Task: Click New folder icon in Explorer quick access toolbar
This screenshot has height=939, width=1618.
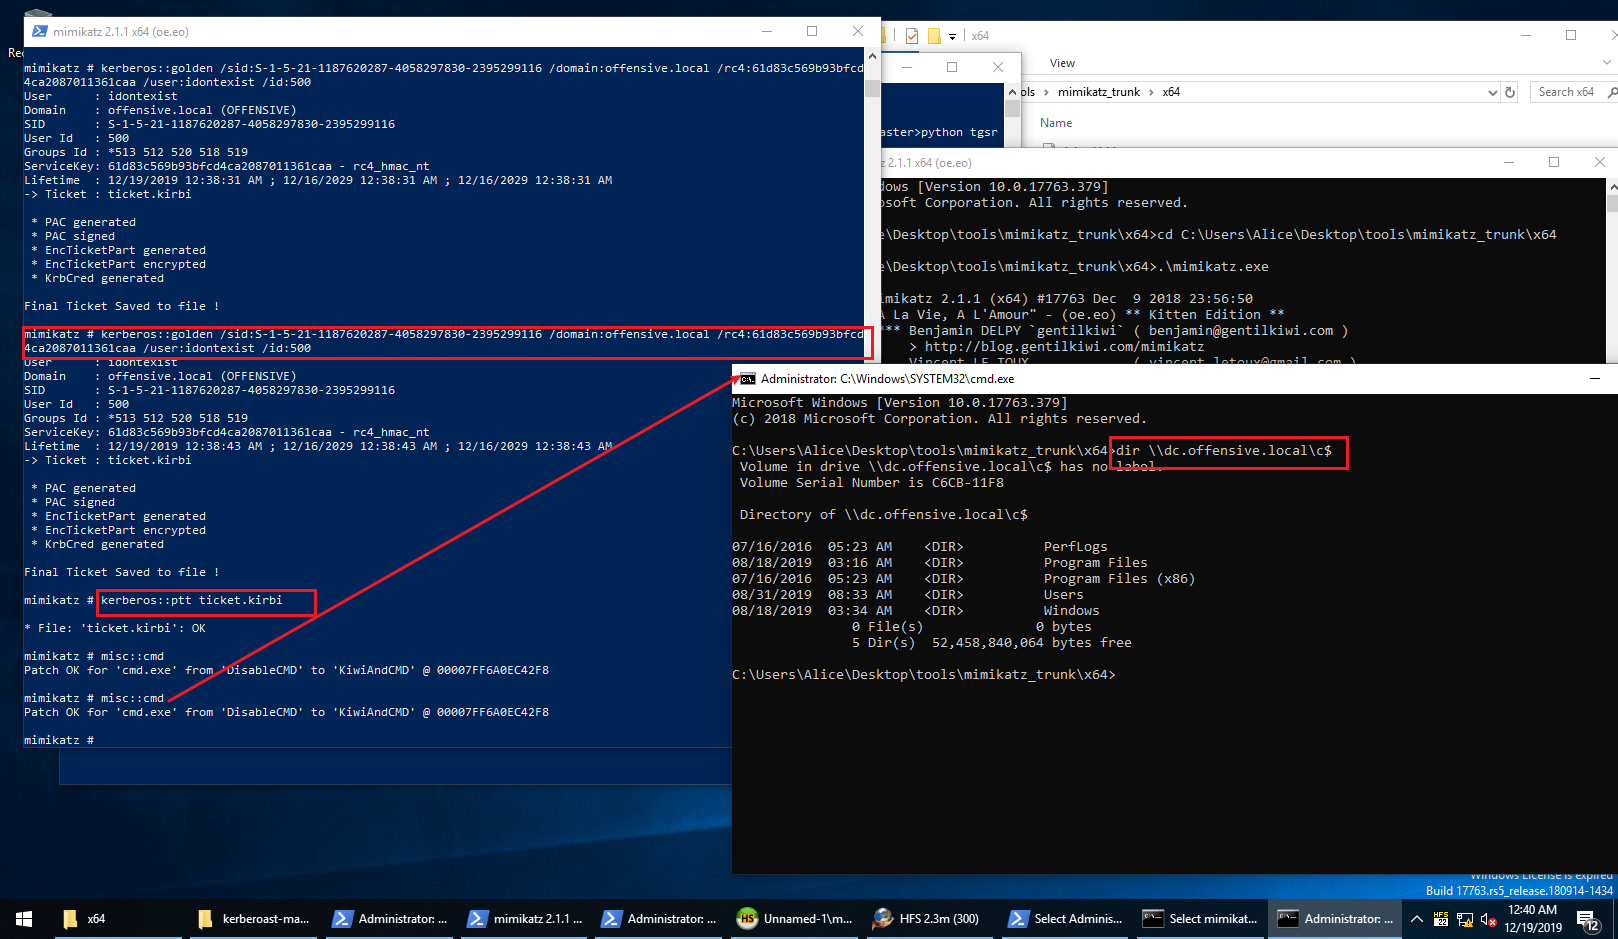Action: [x=934, y=36]
